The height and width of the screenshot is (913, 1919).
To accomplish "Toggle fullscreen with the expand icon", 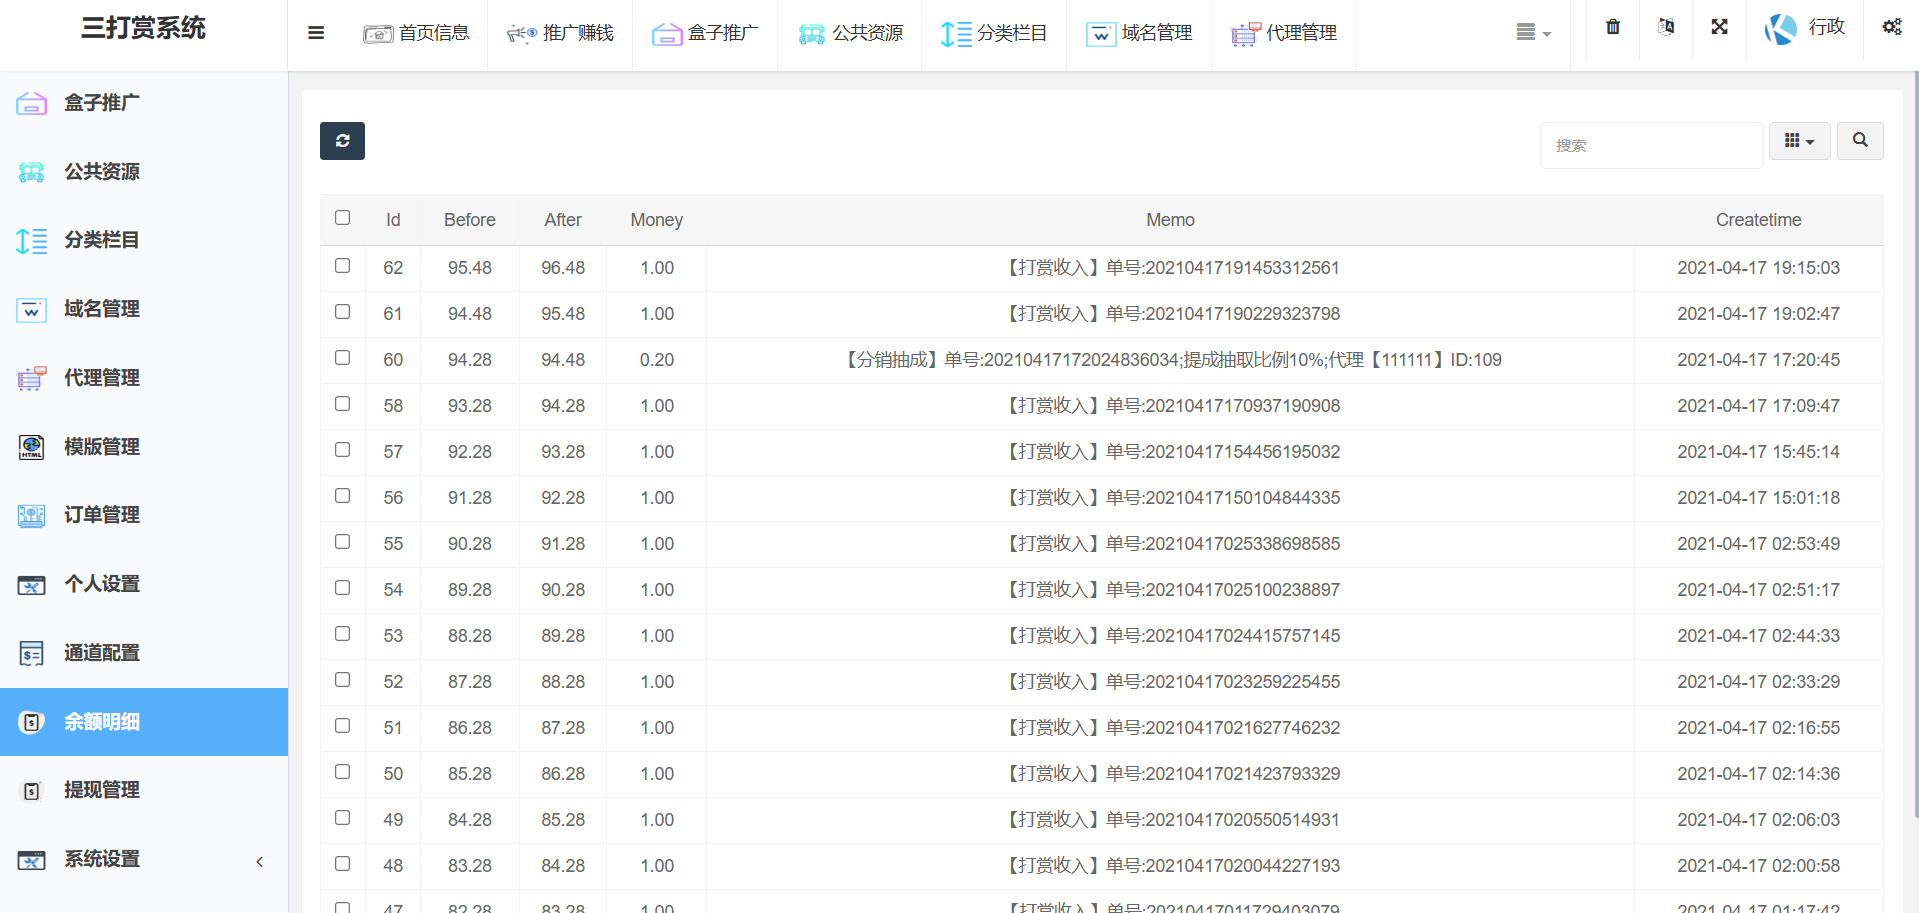I will tap(1719, 27).
